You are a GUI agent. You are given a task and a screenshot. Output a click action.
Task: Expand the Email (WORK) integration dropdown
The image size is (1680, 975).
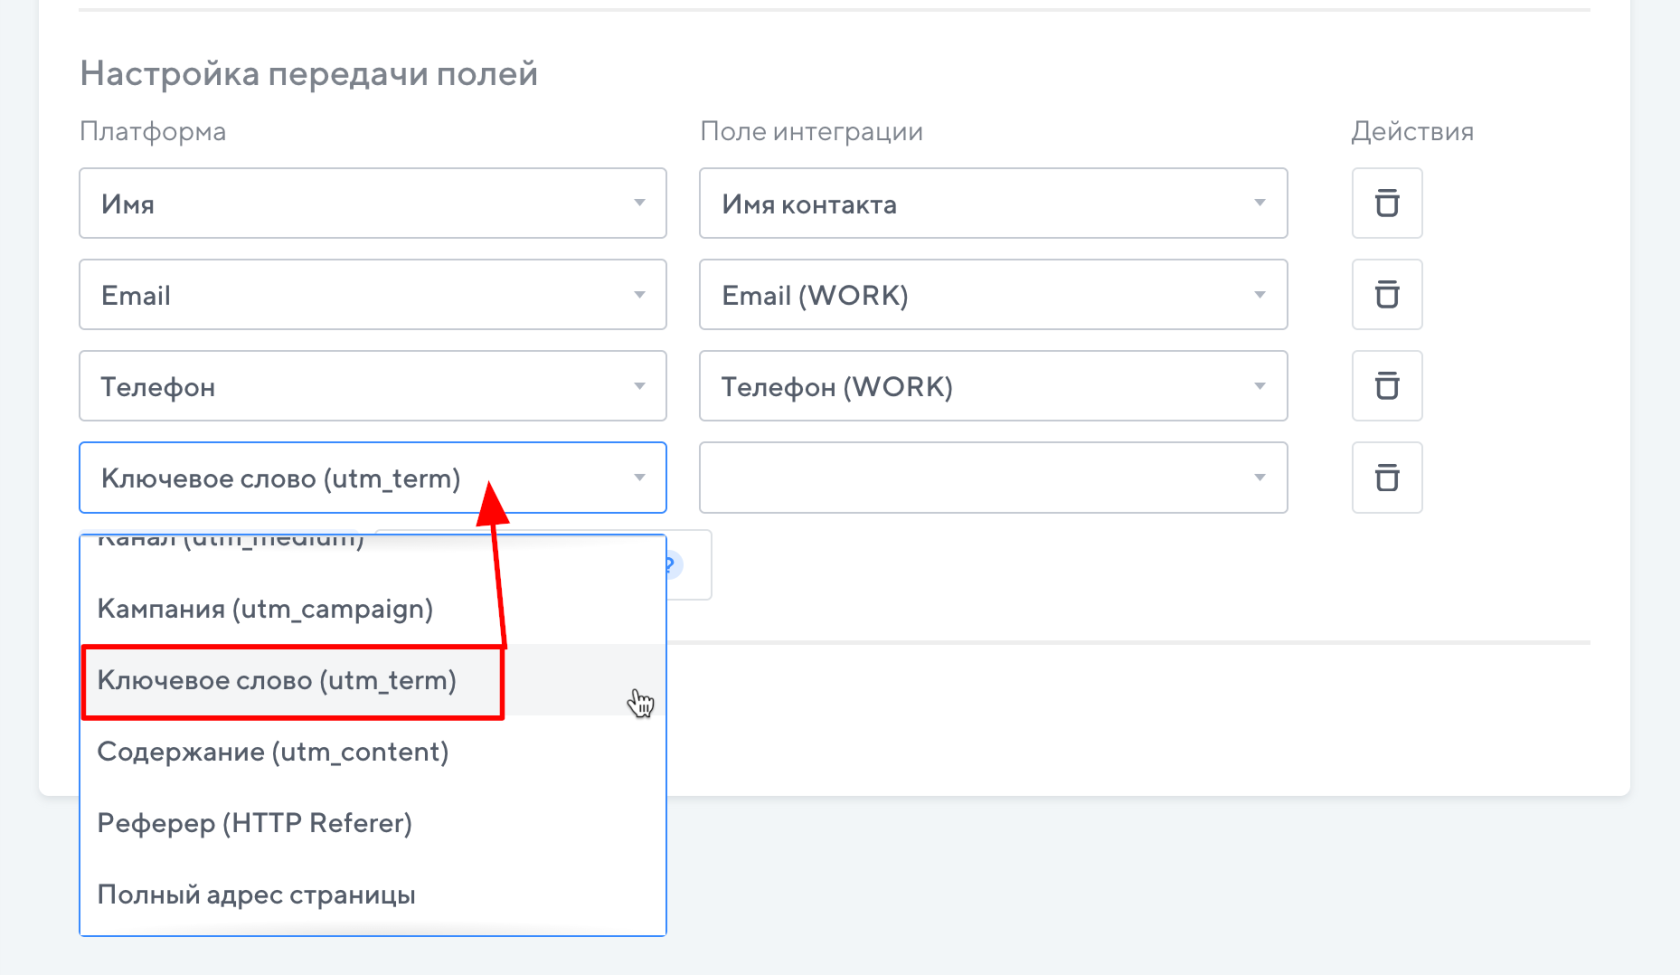(x=992, y=295)
